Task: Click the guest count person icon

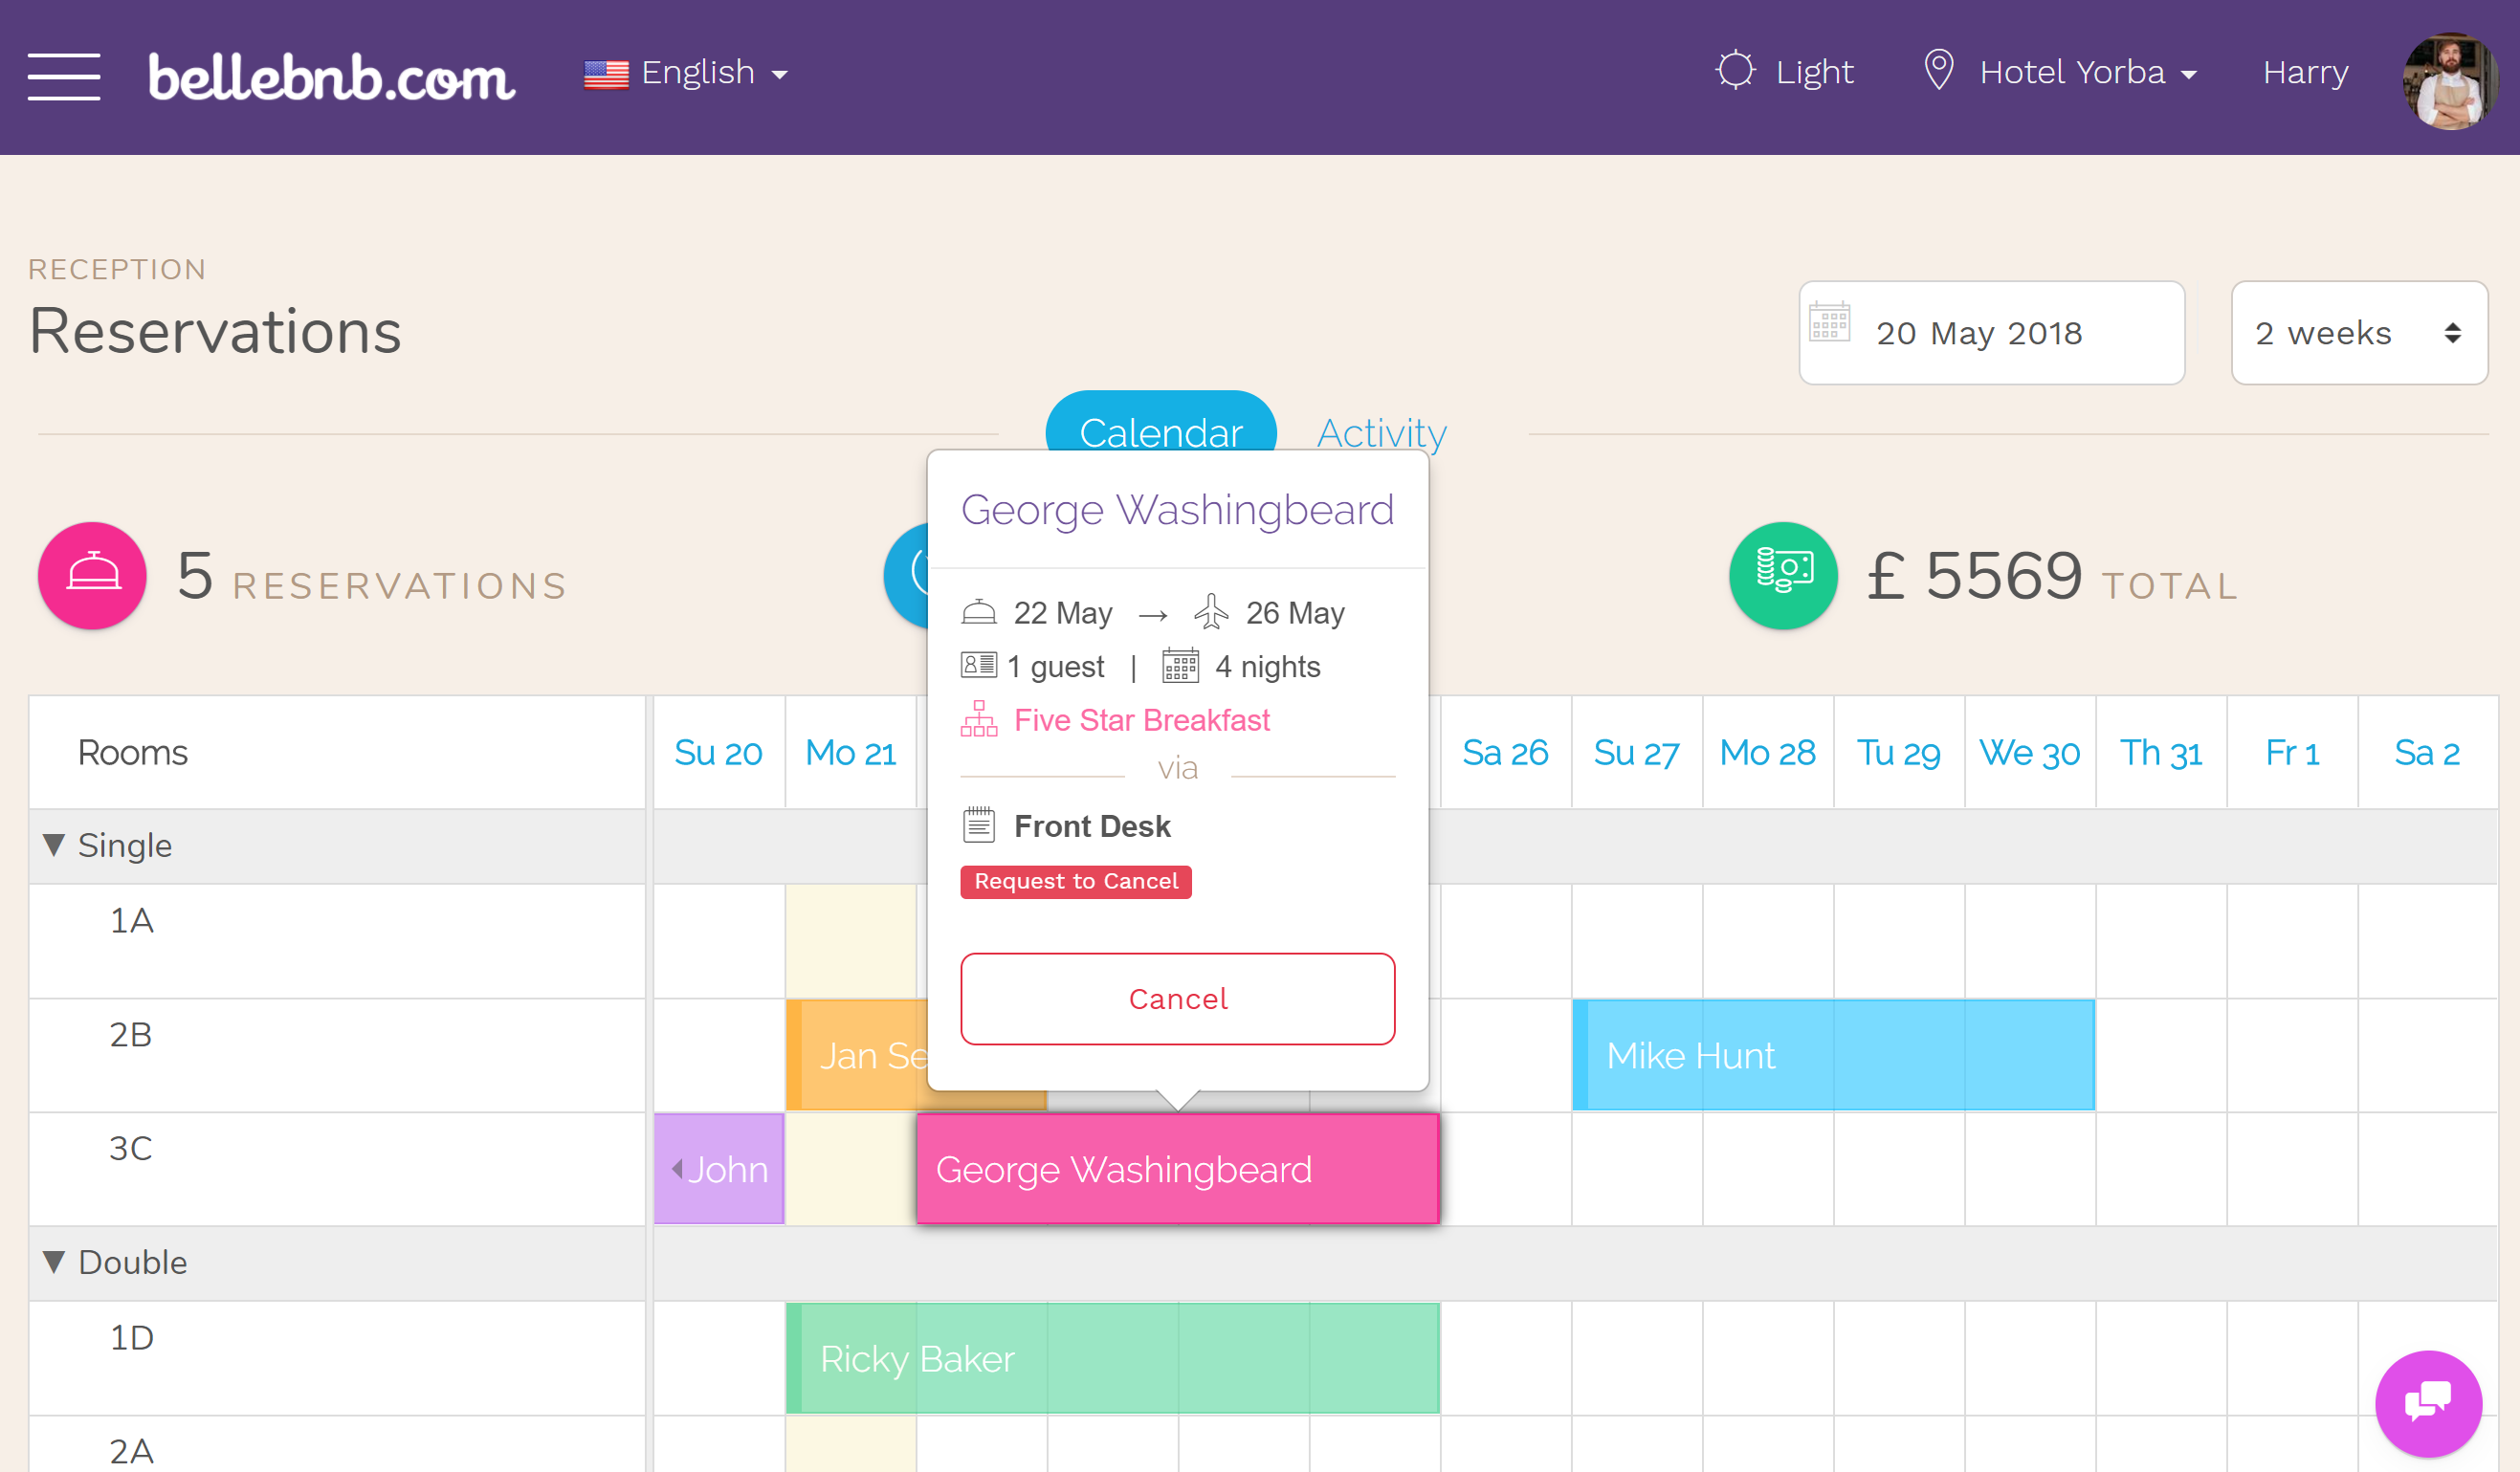Action: coord(978,666)
